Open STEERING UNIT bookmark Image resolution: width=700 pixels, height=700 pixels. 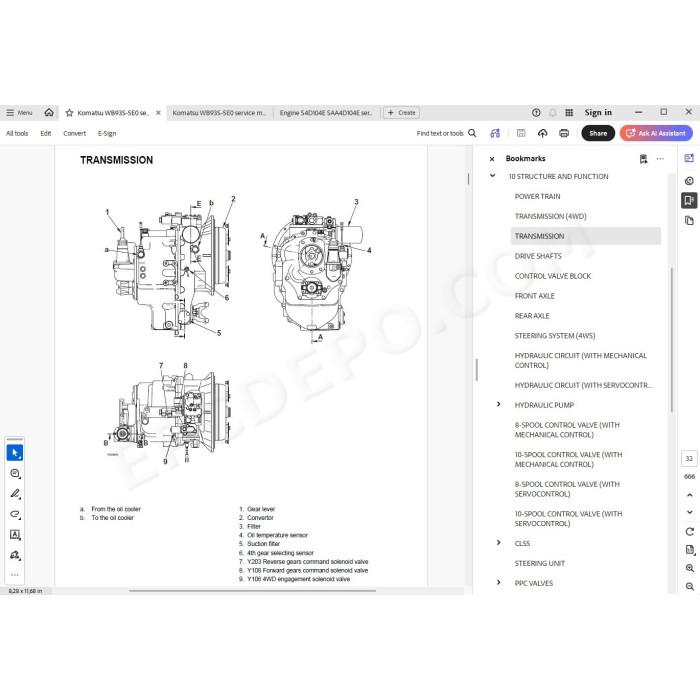pos(539,563)
